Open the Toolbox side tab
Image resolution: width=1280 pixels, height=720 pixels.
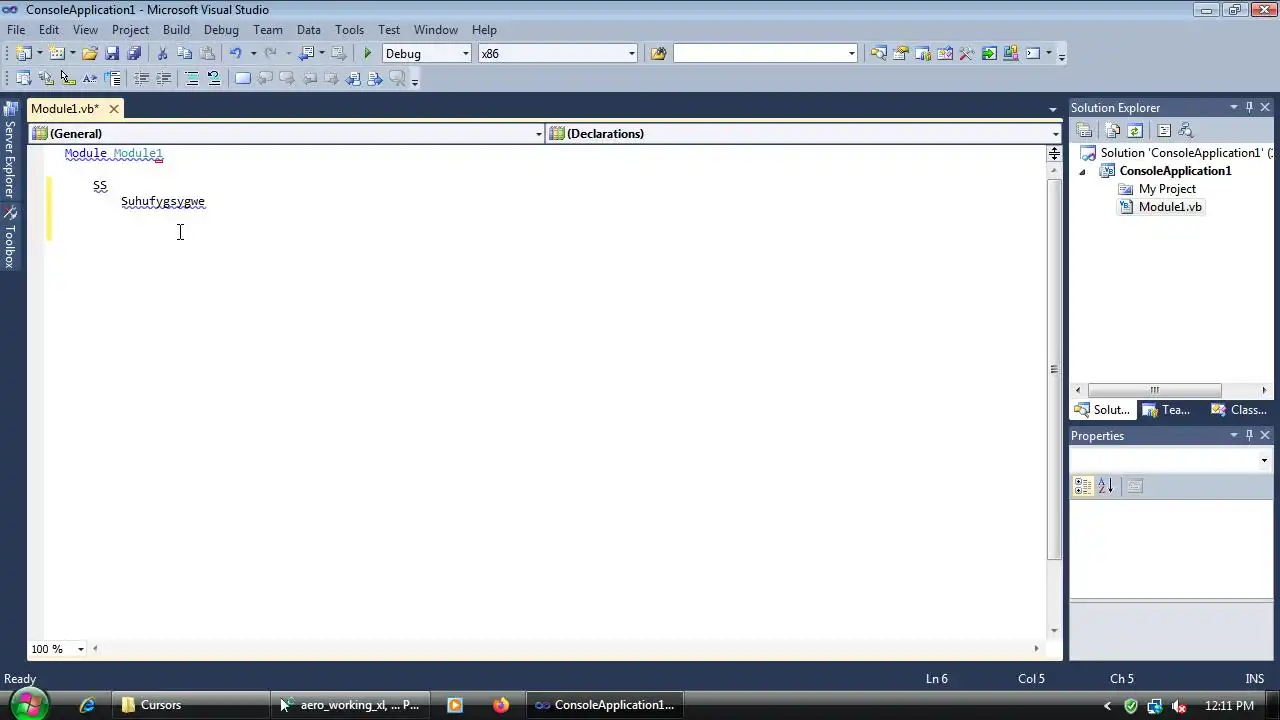click(x=9, y=237)
